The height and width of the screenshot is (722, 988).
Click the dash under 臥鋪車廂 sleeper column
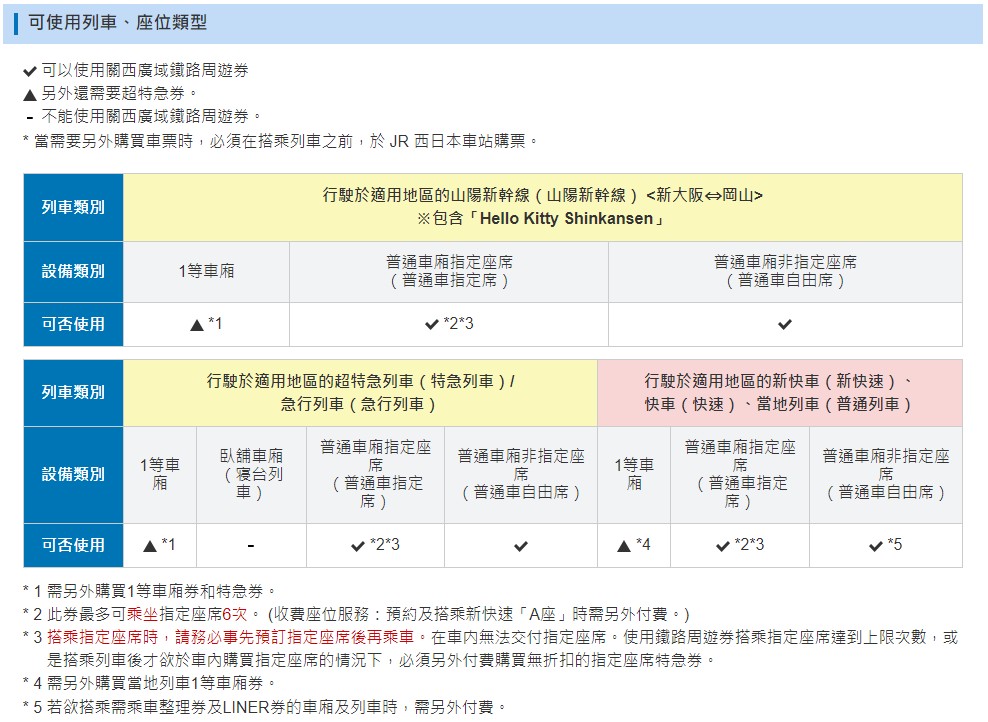pos(251,546)
